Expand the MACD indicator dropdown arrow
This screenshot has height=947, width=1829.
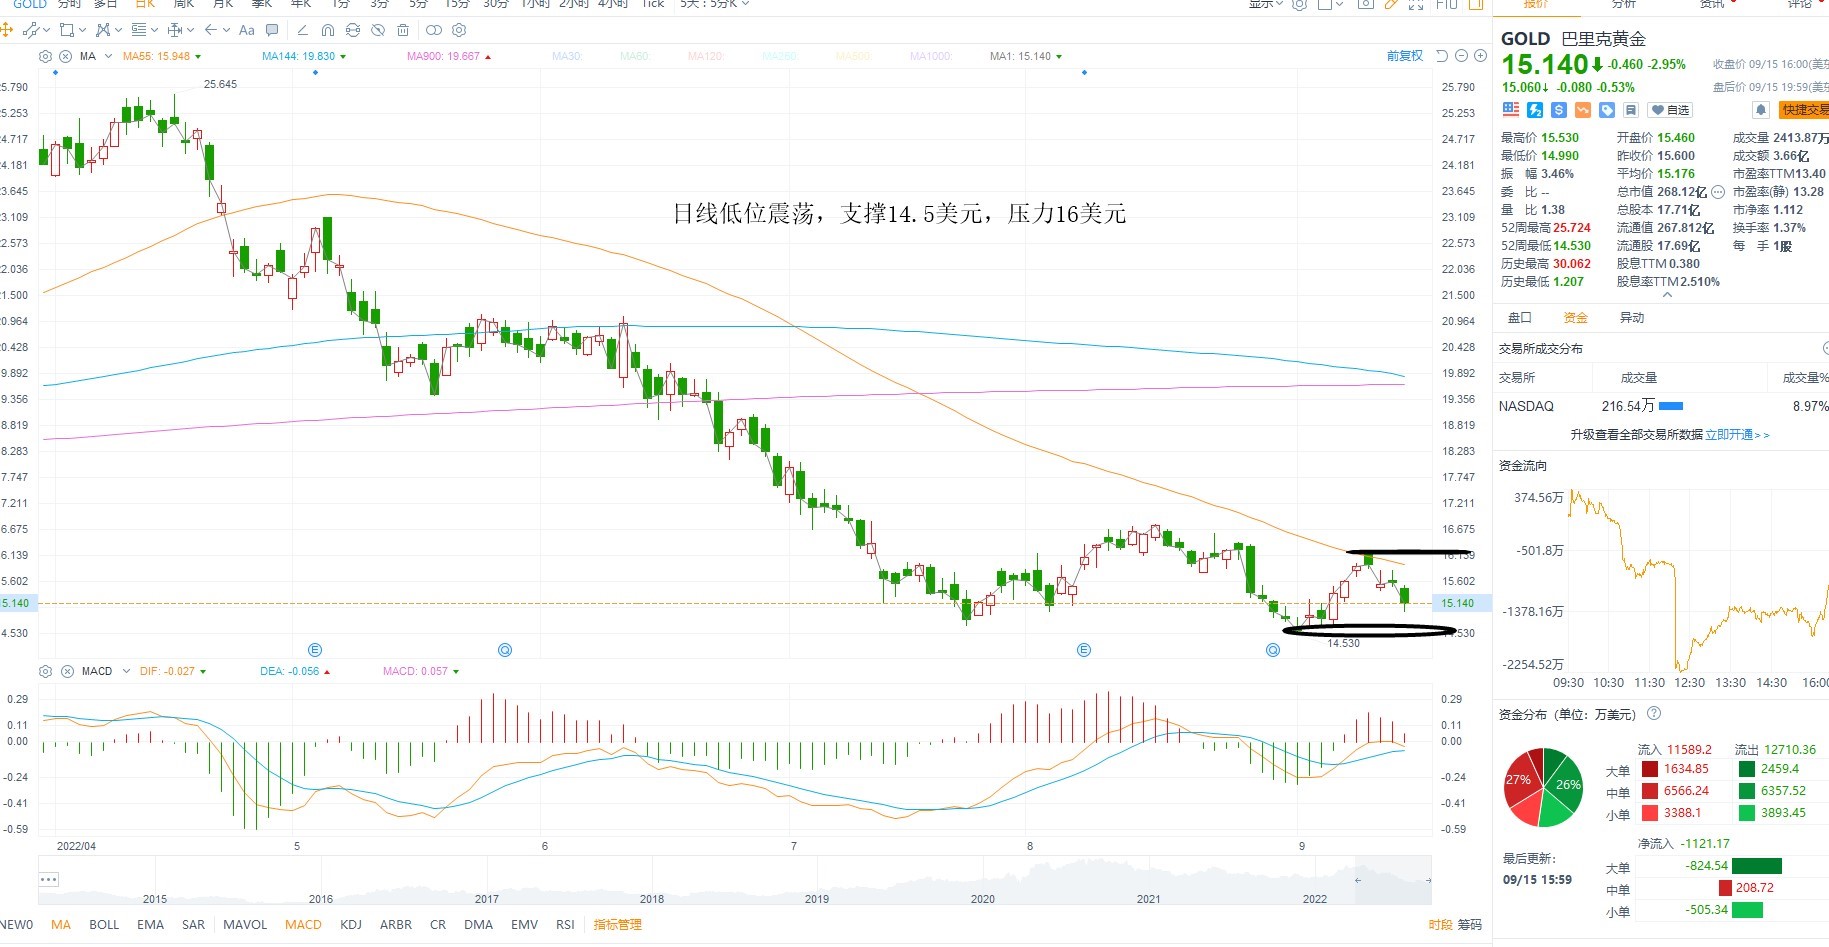[126, 671]
